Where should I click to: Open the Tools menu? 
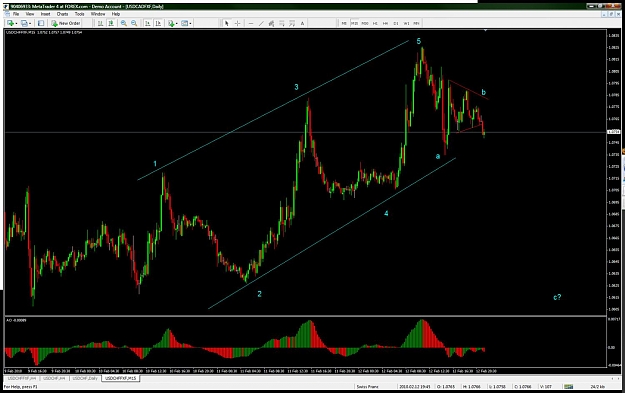(79, 14)
